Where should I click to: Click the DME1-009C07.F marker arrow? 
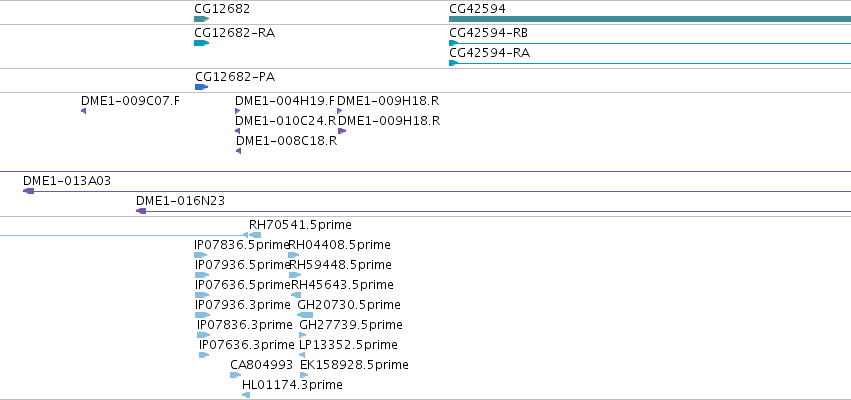tap(84, 111)
